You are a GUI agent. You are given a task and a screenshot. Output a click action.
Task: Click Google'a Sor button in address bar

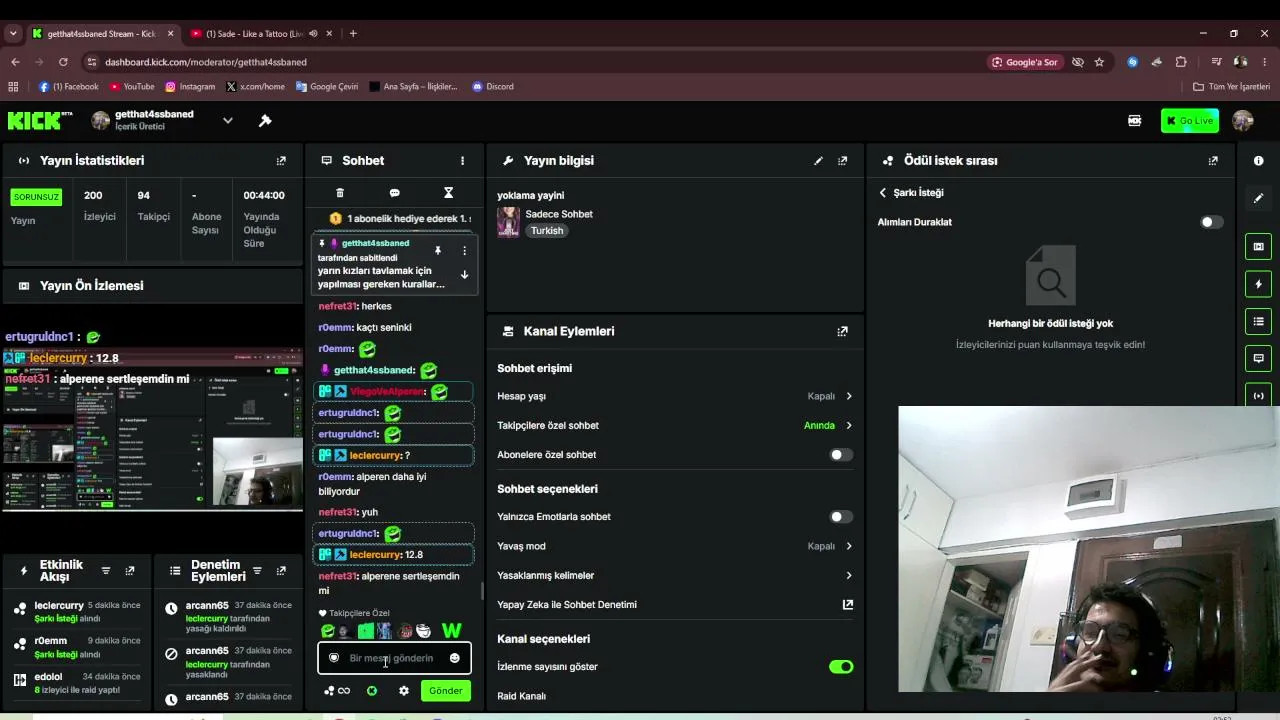pos(1024,62)
